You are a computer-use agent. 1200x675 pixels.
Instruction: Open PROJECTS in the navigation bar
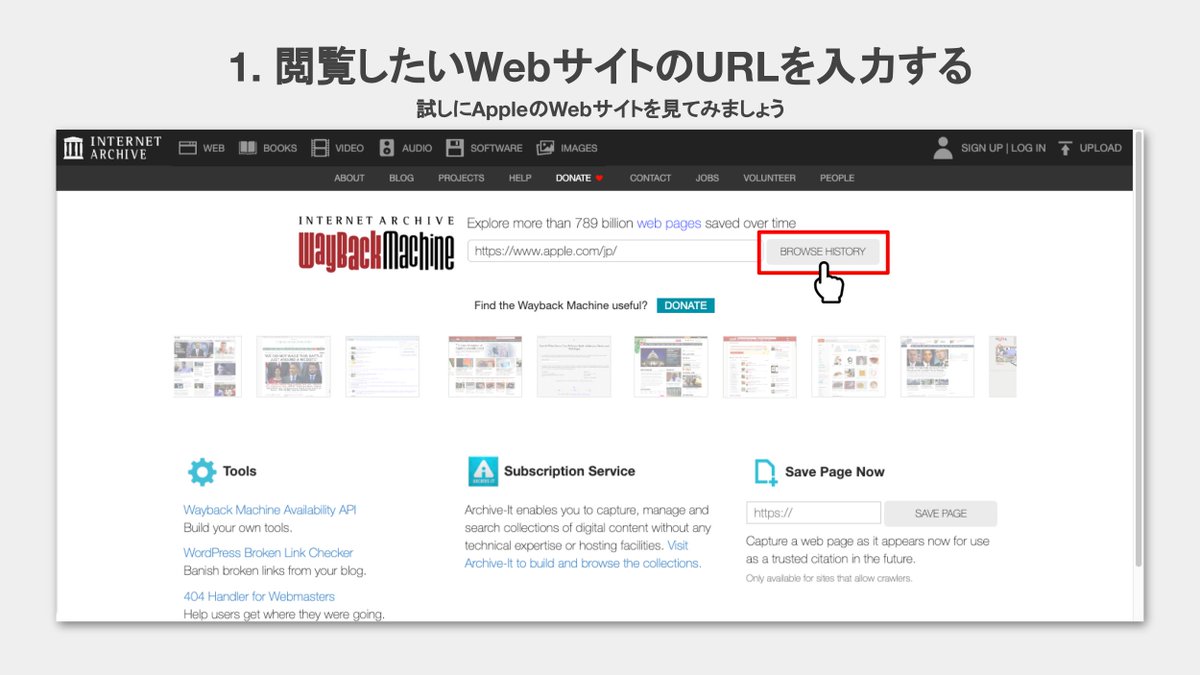coord(461,178)
